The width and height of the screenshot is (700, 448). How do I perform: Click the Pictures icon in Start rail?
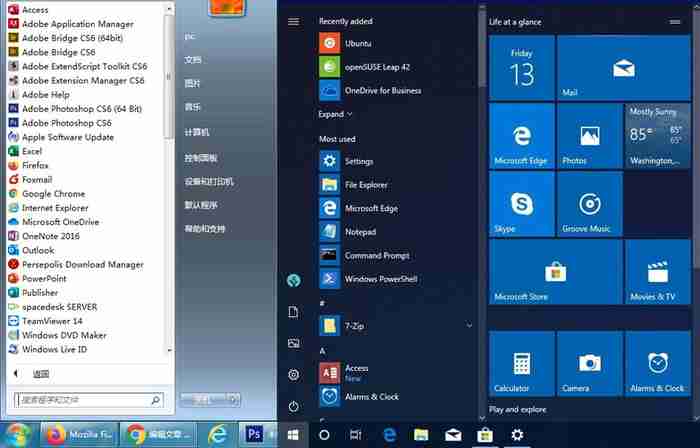pos(293,343)
